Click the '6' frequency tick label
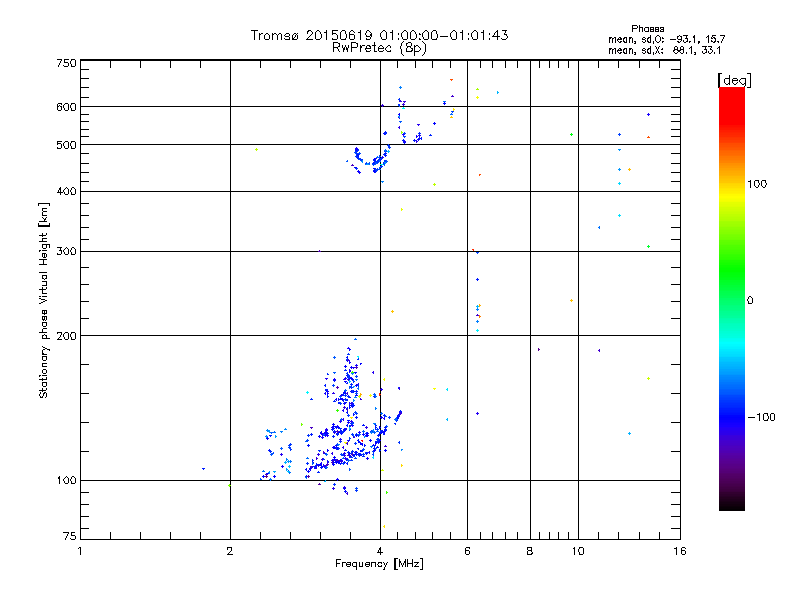Image resolution: width=800 pixels, height=600 pixels. (x=467, y=551)
